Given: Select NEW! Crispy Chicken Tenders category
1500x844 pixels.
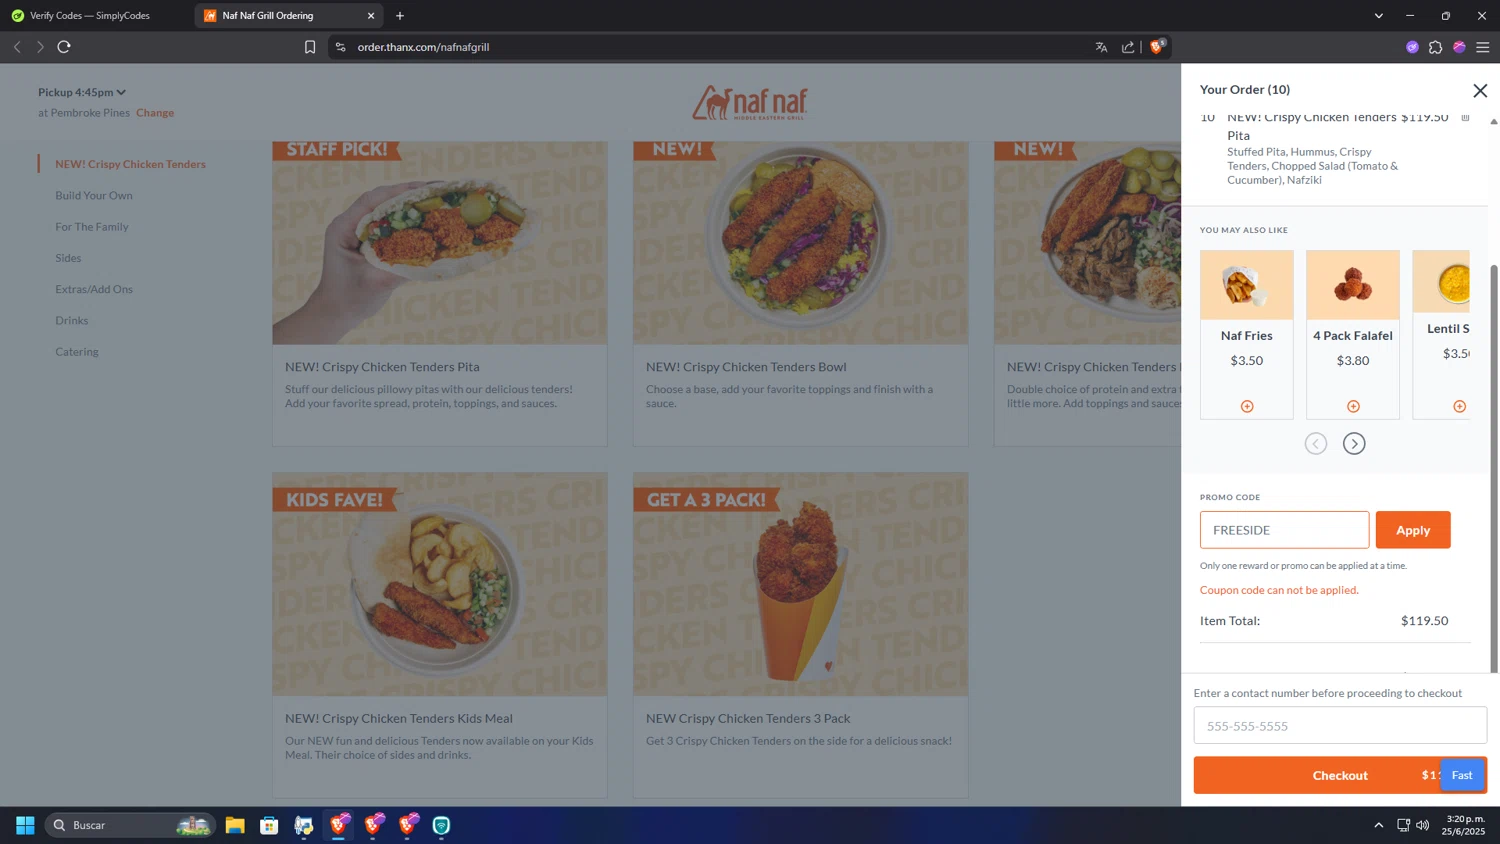Looking at the screenshot, I should pyautogui.click(x=131, y=164).
